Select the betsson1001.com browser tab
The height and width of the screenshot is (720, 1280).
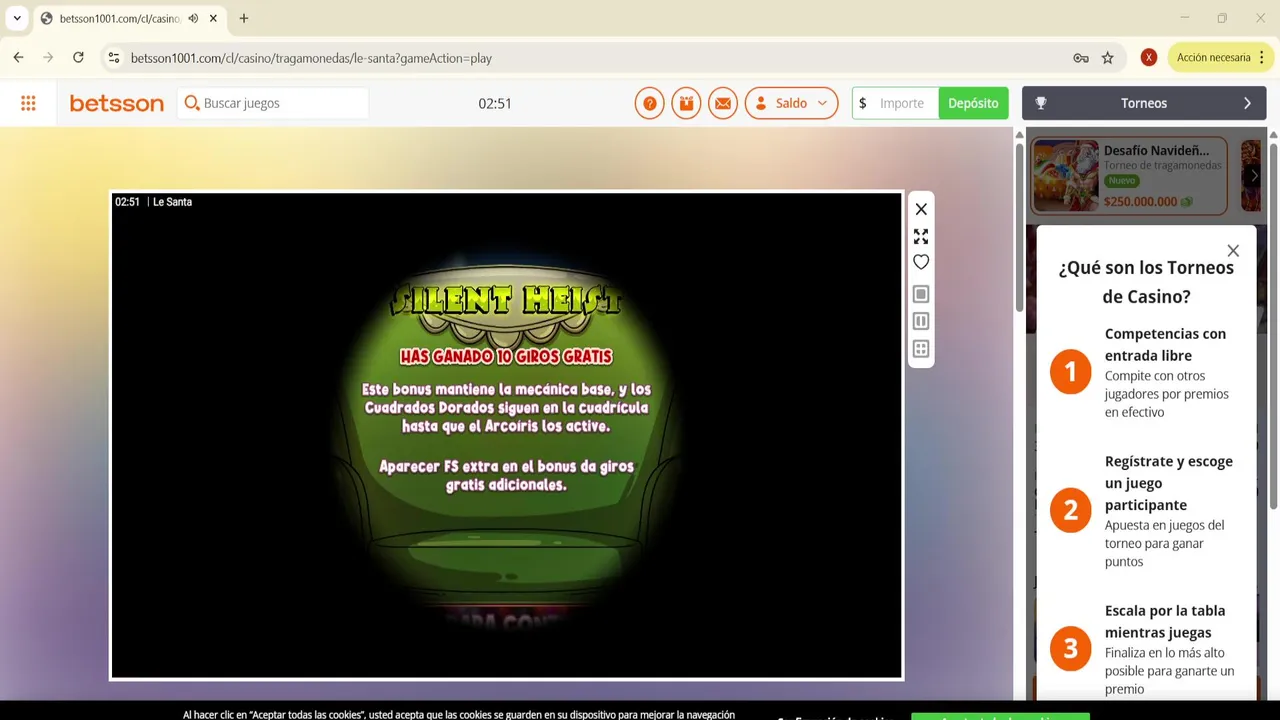pos(129,18)
